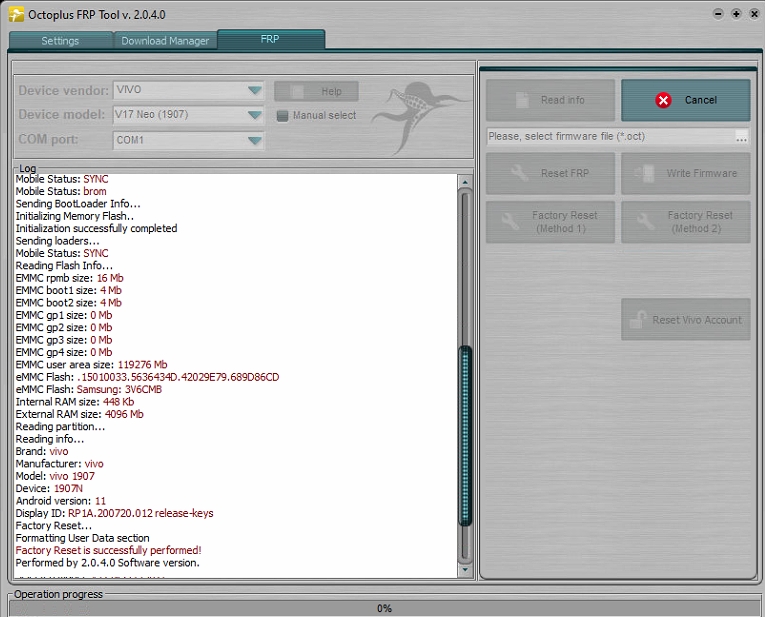Click the Factory Reset Method 2 wrench icon
The image size is (765, 617).
coord(645,222)
